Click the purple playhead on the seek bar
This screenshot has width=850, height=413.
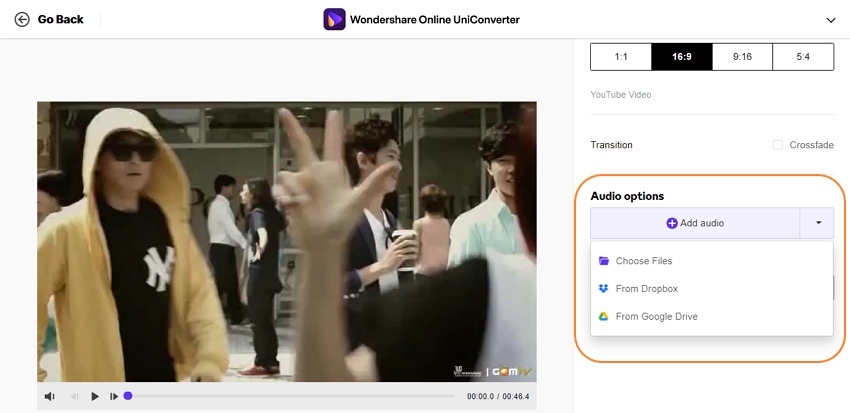pos(128,396)
